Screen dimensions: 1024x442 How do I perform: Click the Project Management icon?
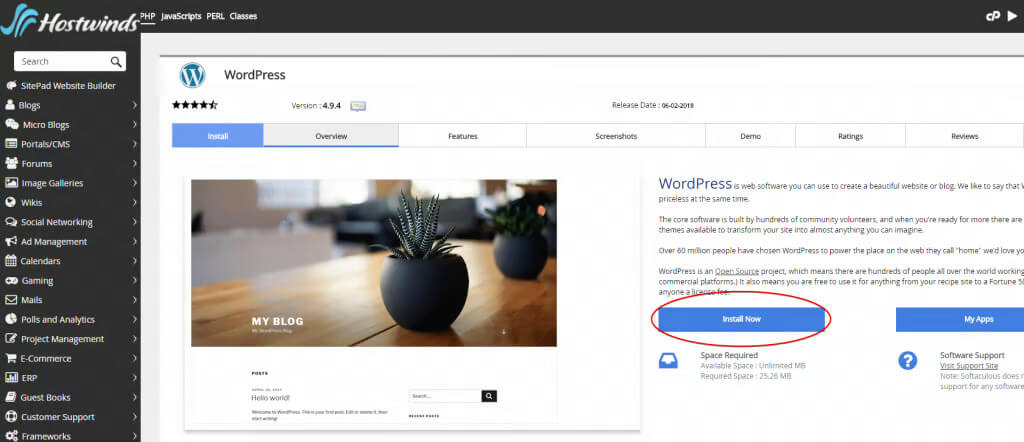[x=10, y=339]
